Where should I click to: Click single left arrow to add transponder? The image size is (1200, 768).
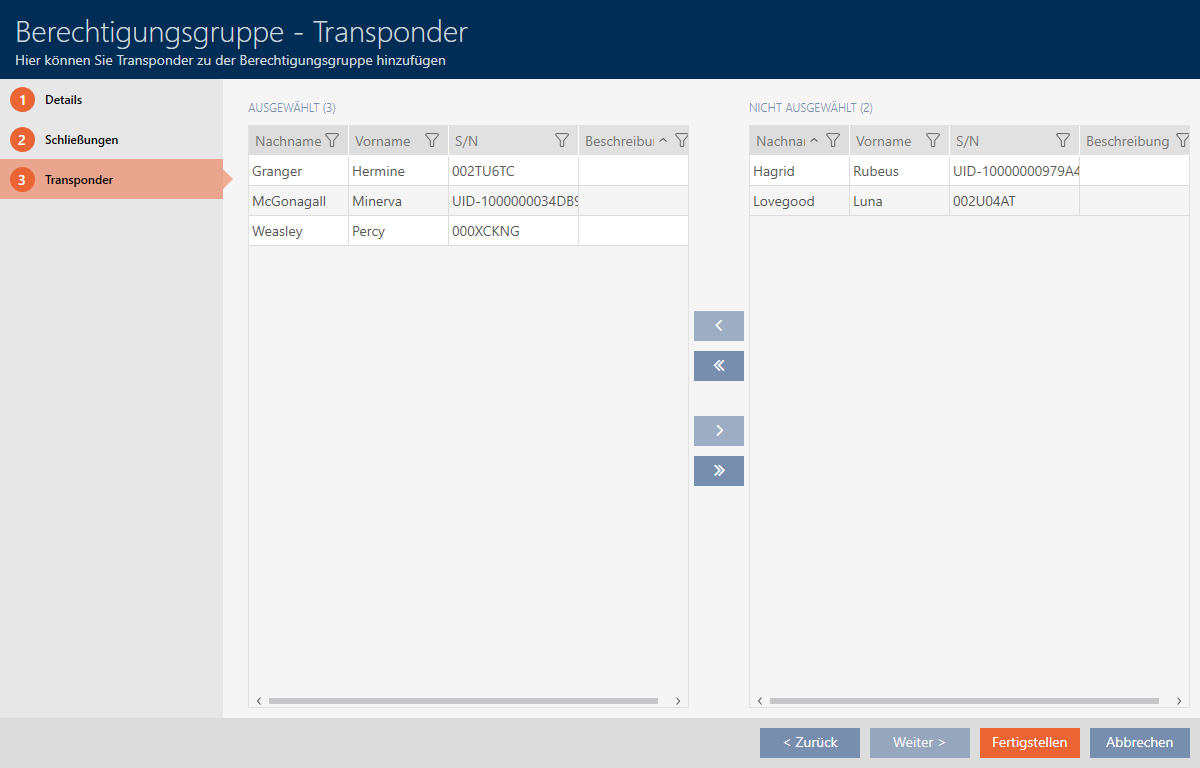point(718,326)
